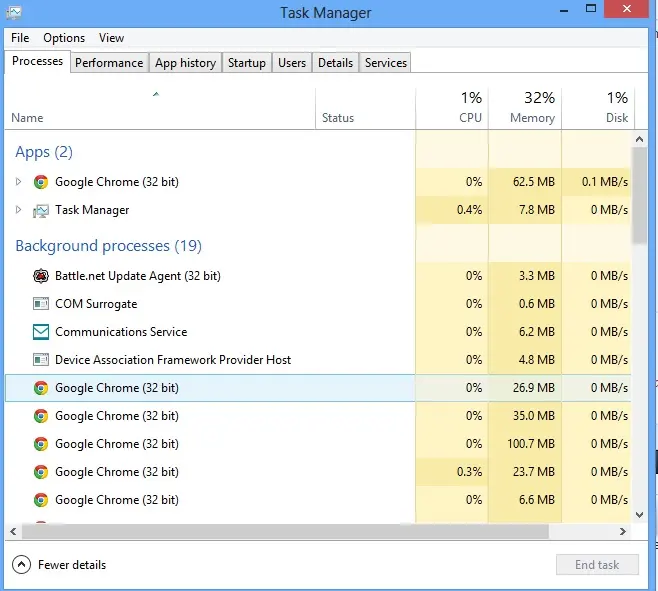Screen dimensions: 658x591
Task: Click the COM Surrogate process icon
Action: pos(41,303)
